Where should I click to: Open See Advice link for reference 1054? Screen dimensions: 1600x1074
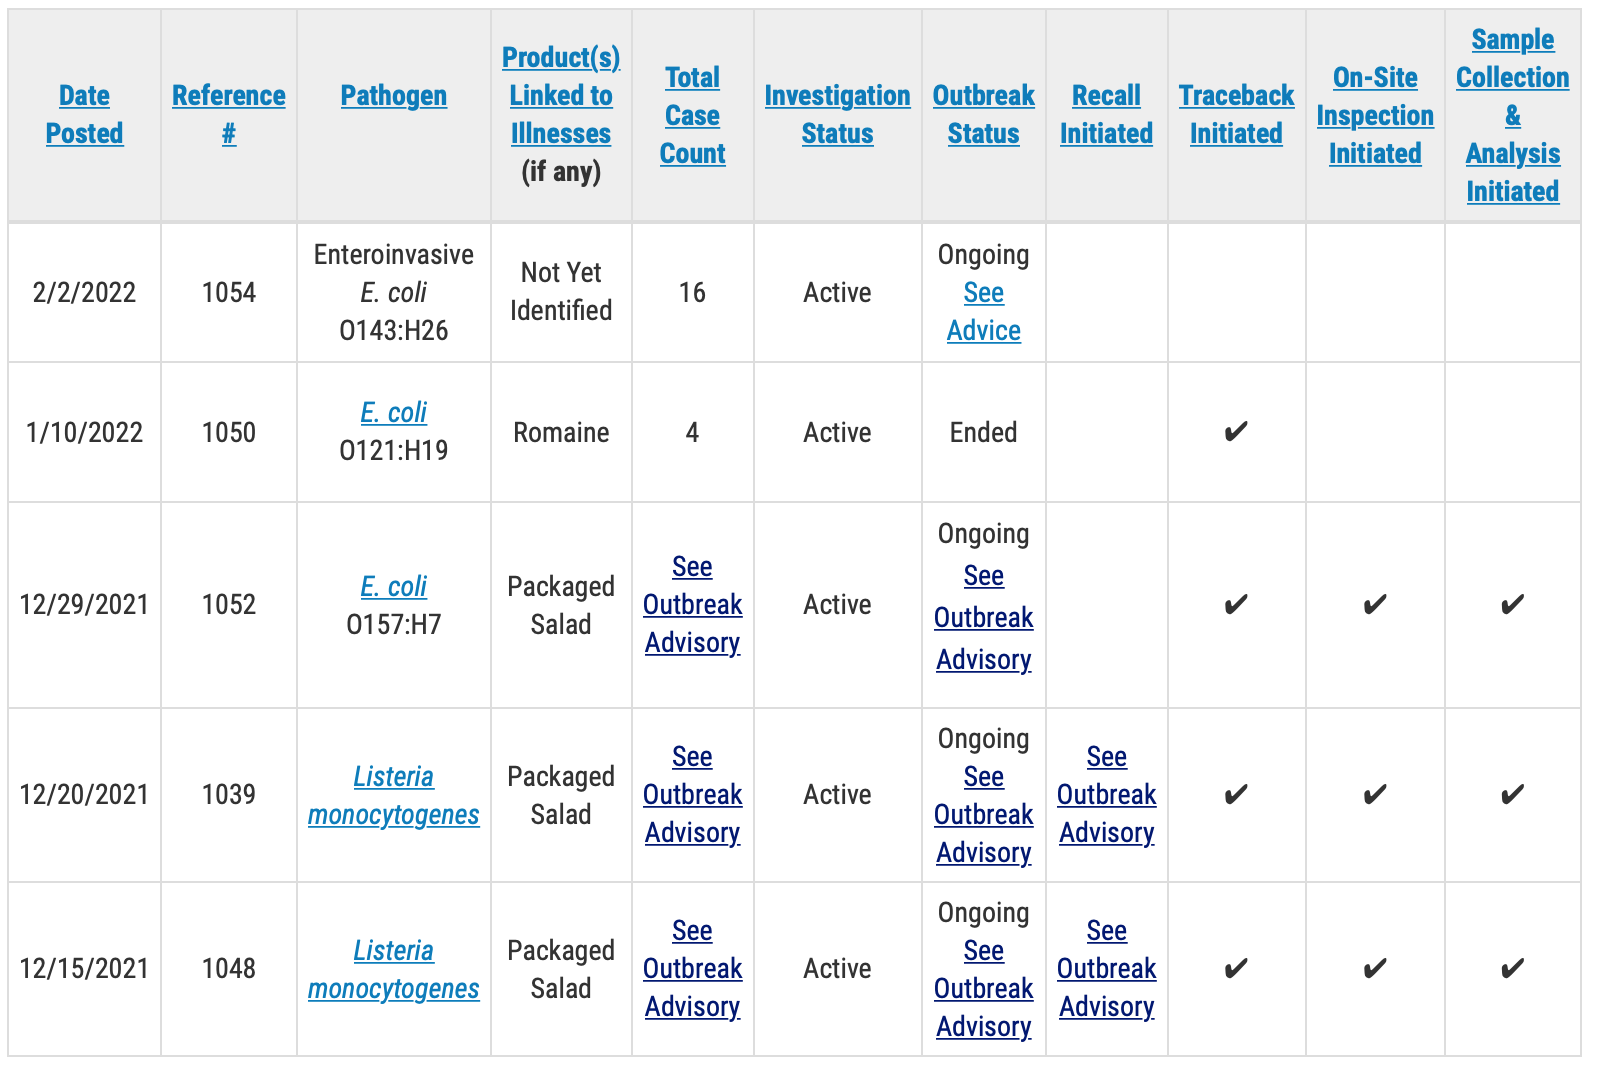click(984, 312)
